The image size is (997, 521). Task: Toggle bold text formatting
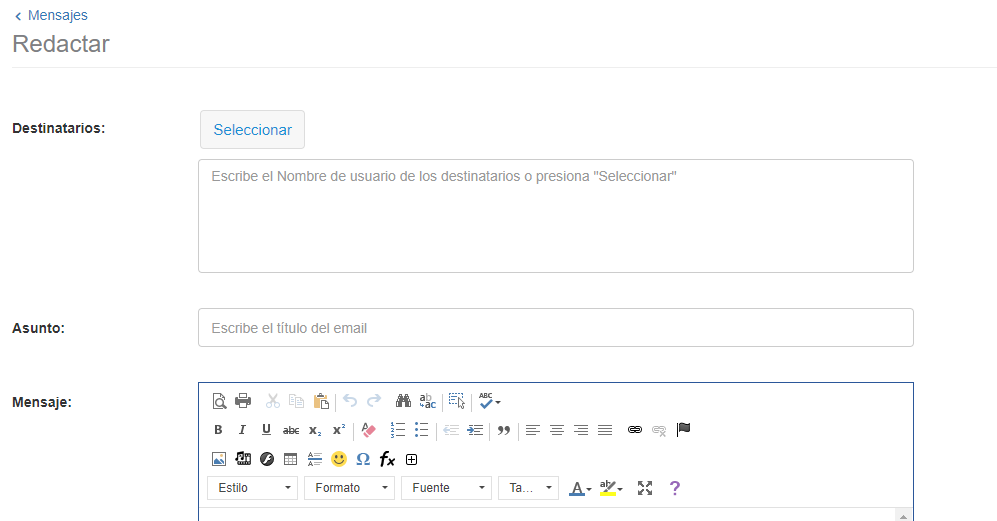pos(218,430)
